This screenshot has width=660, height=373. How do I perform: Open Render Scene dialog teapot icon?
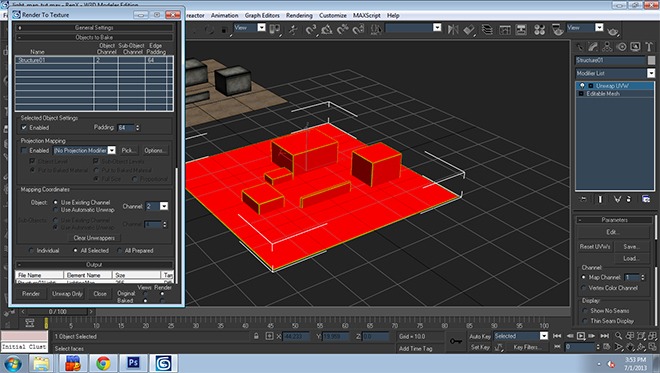coord(558,29)
